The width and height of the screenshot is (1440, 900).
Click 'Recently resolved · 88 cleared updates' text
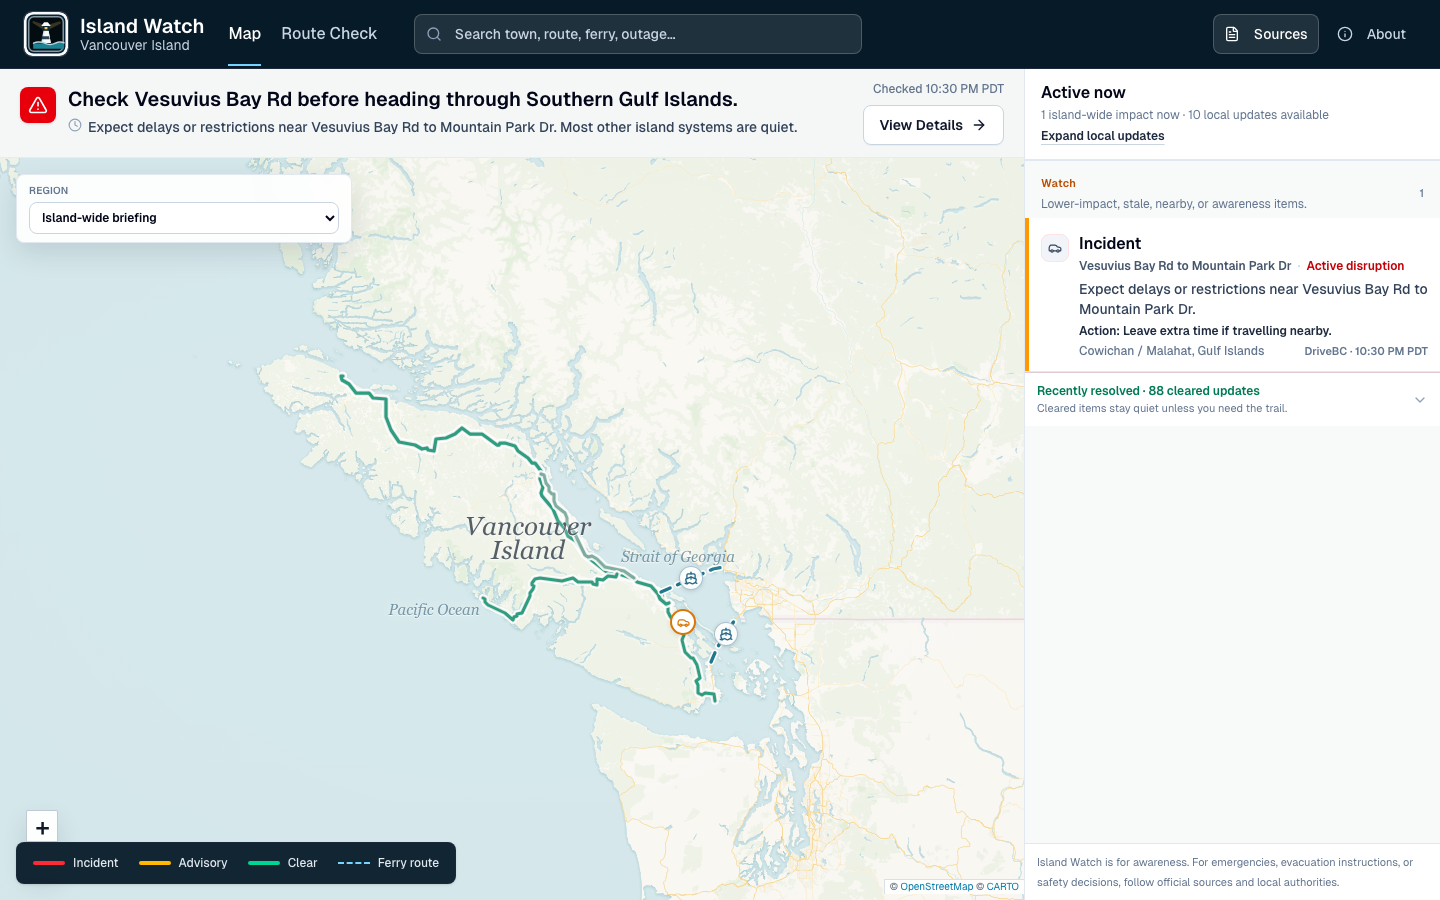click(1148, 391)
